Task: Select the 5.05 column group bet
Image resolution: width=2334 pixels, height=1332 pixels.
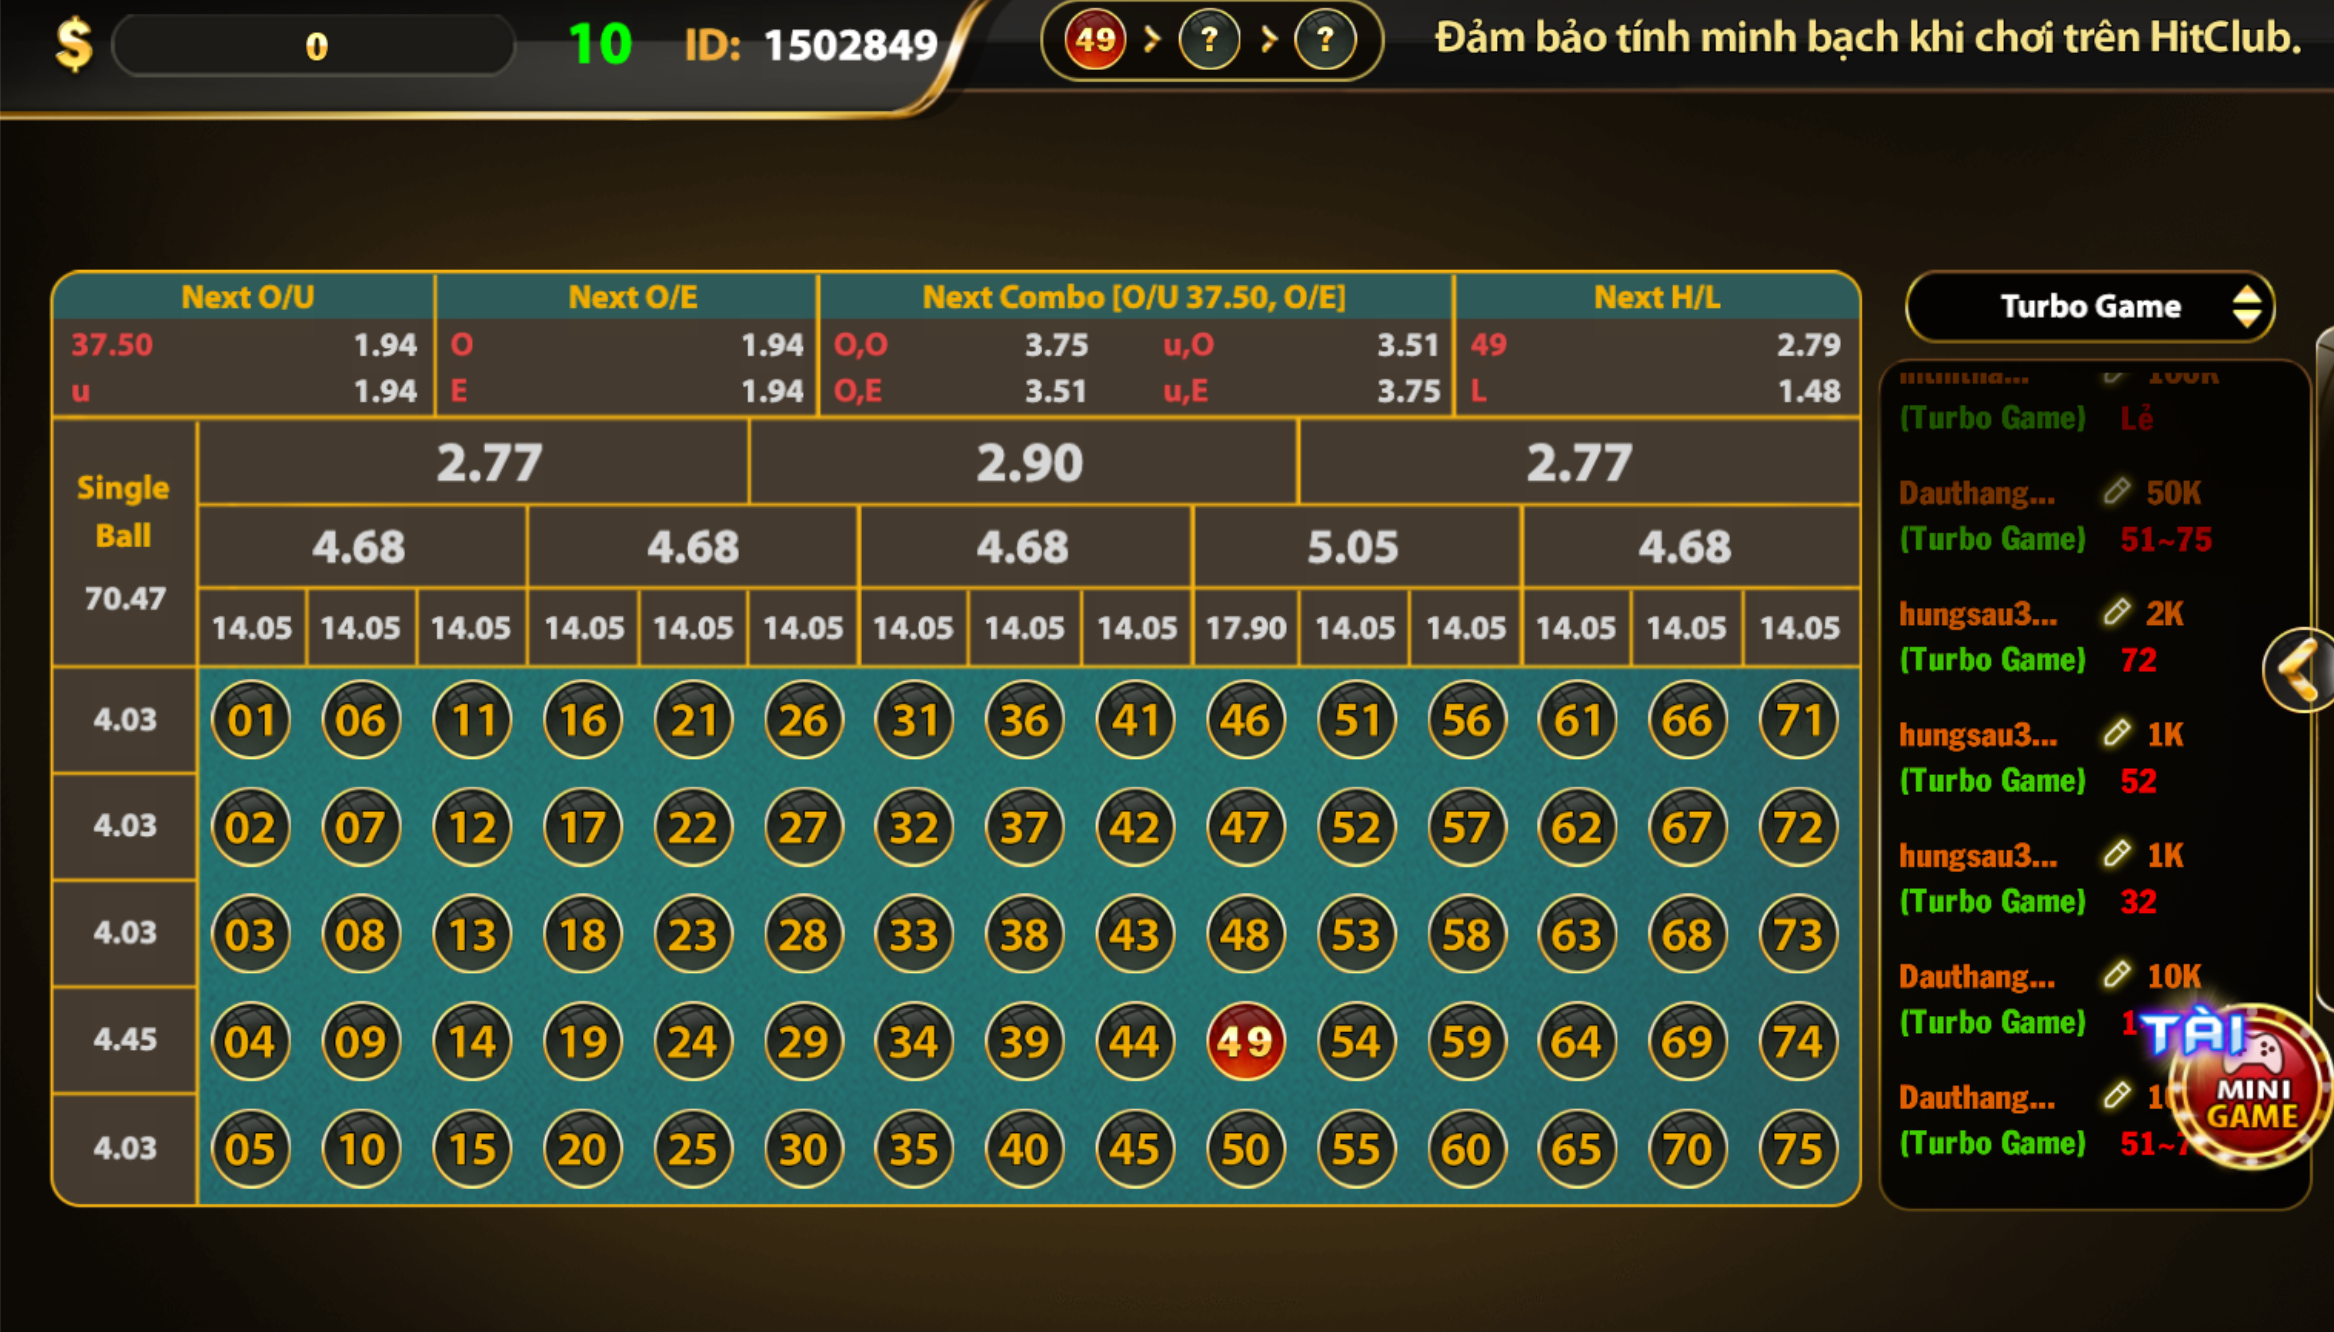Action: 1353,547
